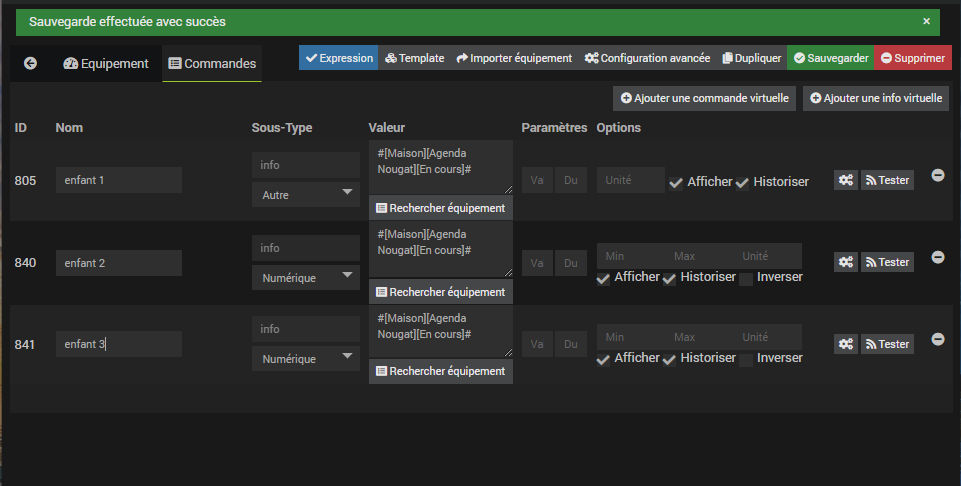This screenshot has height=486, width=961.
Task: Click the Expression button
Action: tap(338, 58)
